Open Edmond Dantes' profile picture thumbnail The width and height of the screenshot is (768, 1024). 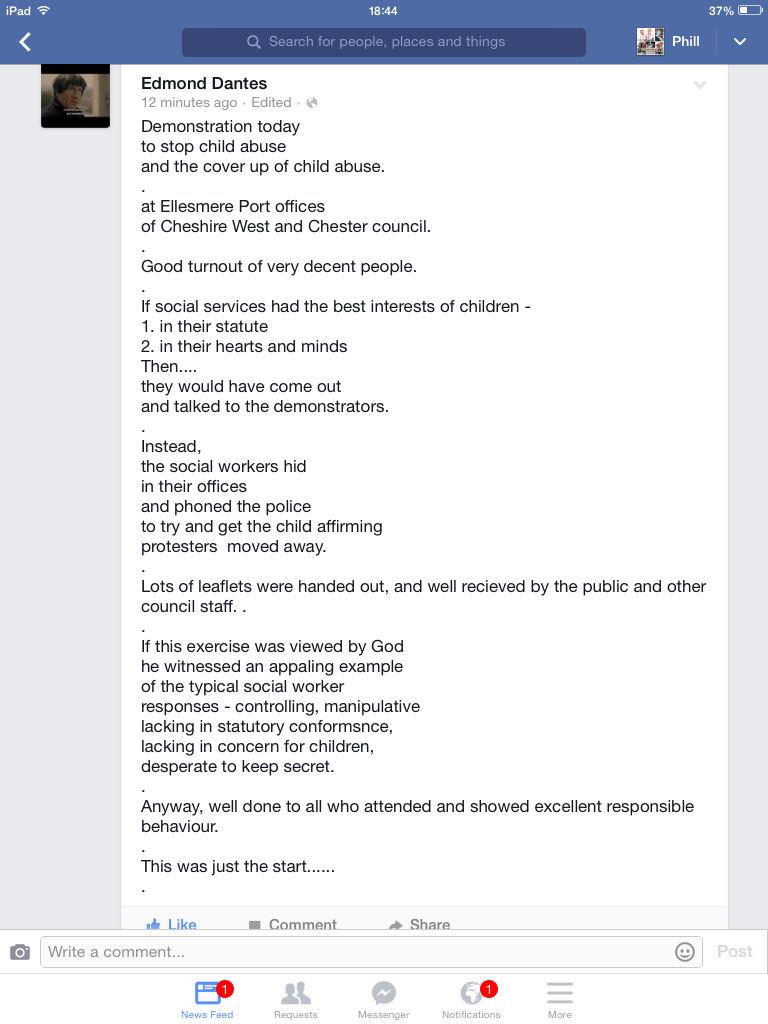point(75,96)
